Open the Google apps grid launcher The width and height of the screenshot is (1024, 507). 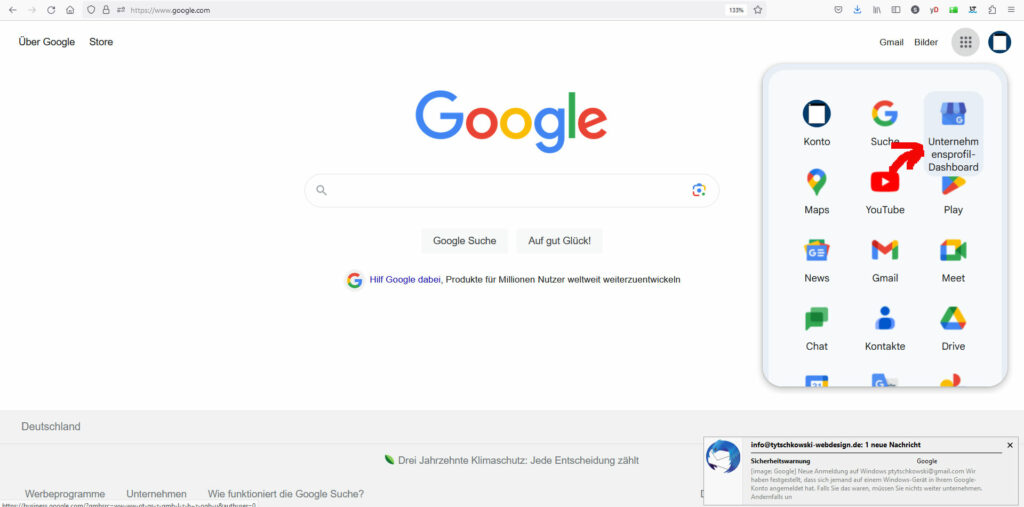point(965,42)
